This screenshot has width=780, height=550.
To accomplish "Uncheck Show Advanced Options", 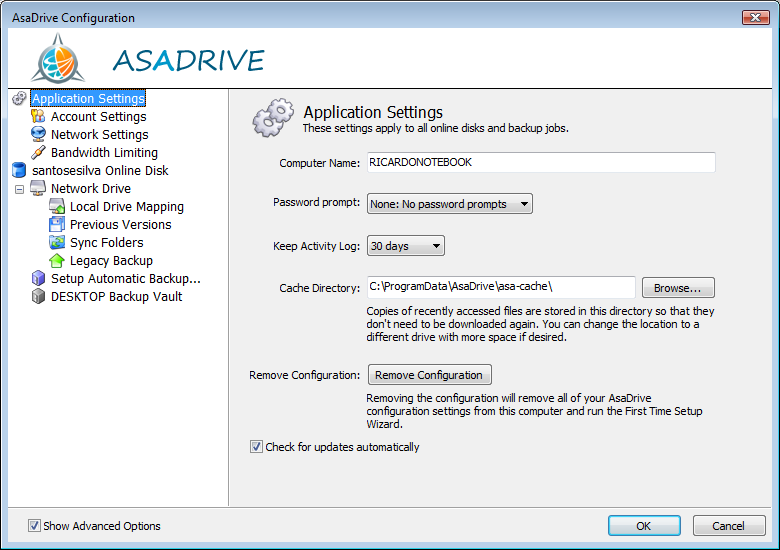I will [x=34, y=525].
